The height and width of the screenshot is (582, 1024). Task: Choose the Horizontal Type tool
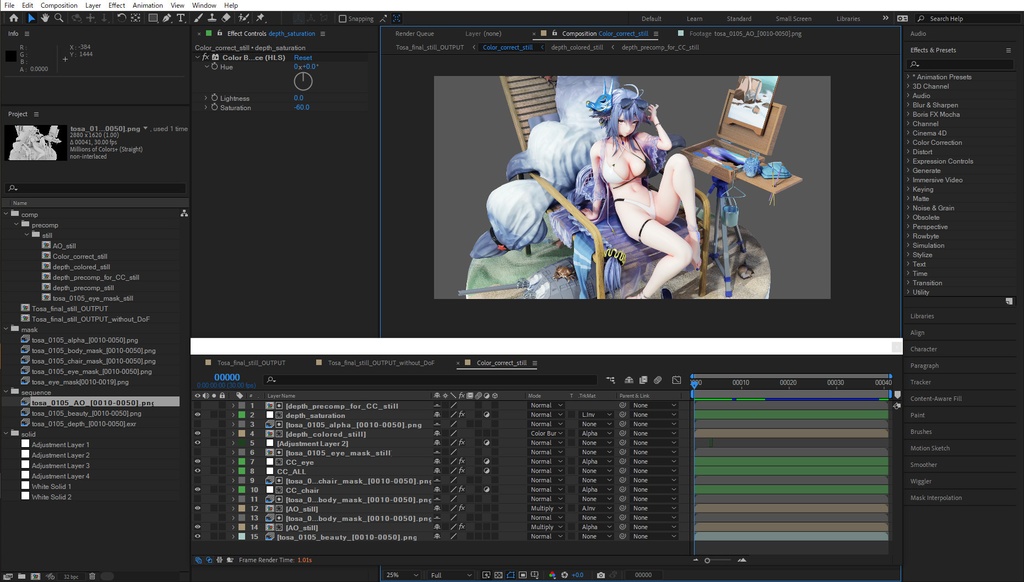[x=180, y=18]
